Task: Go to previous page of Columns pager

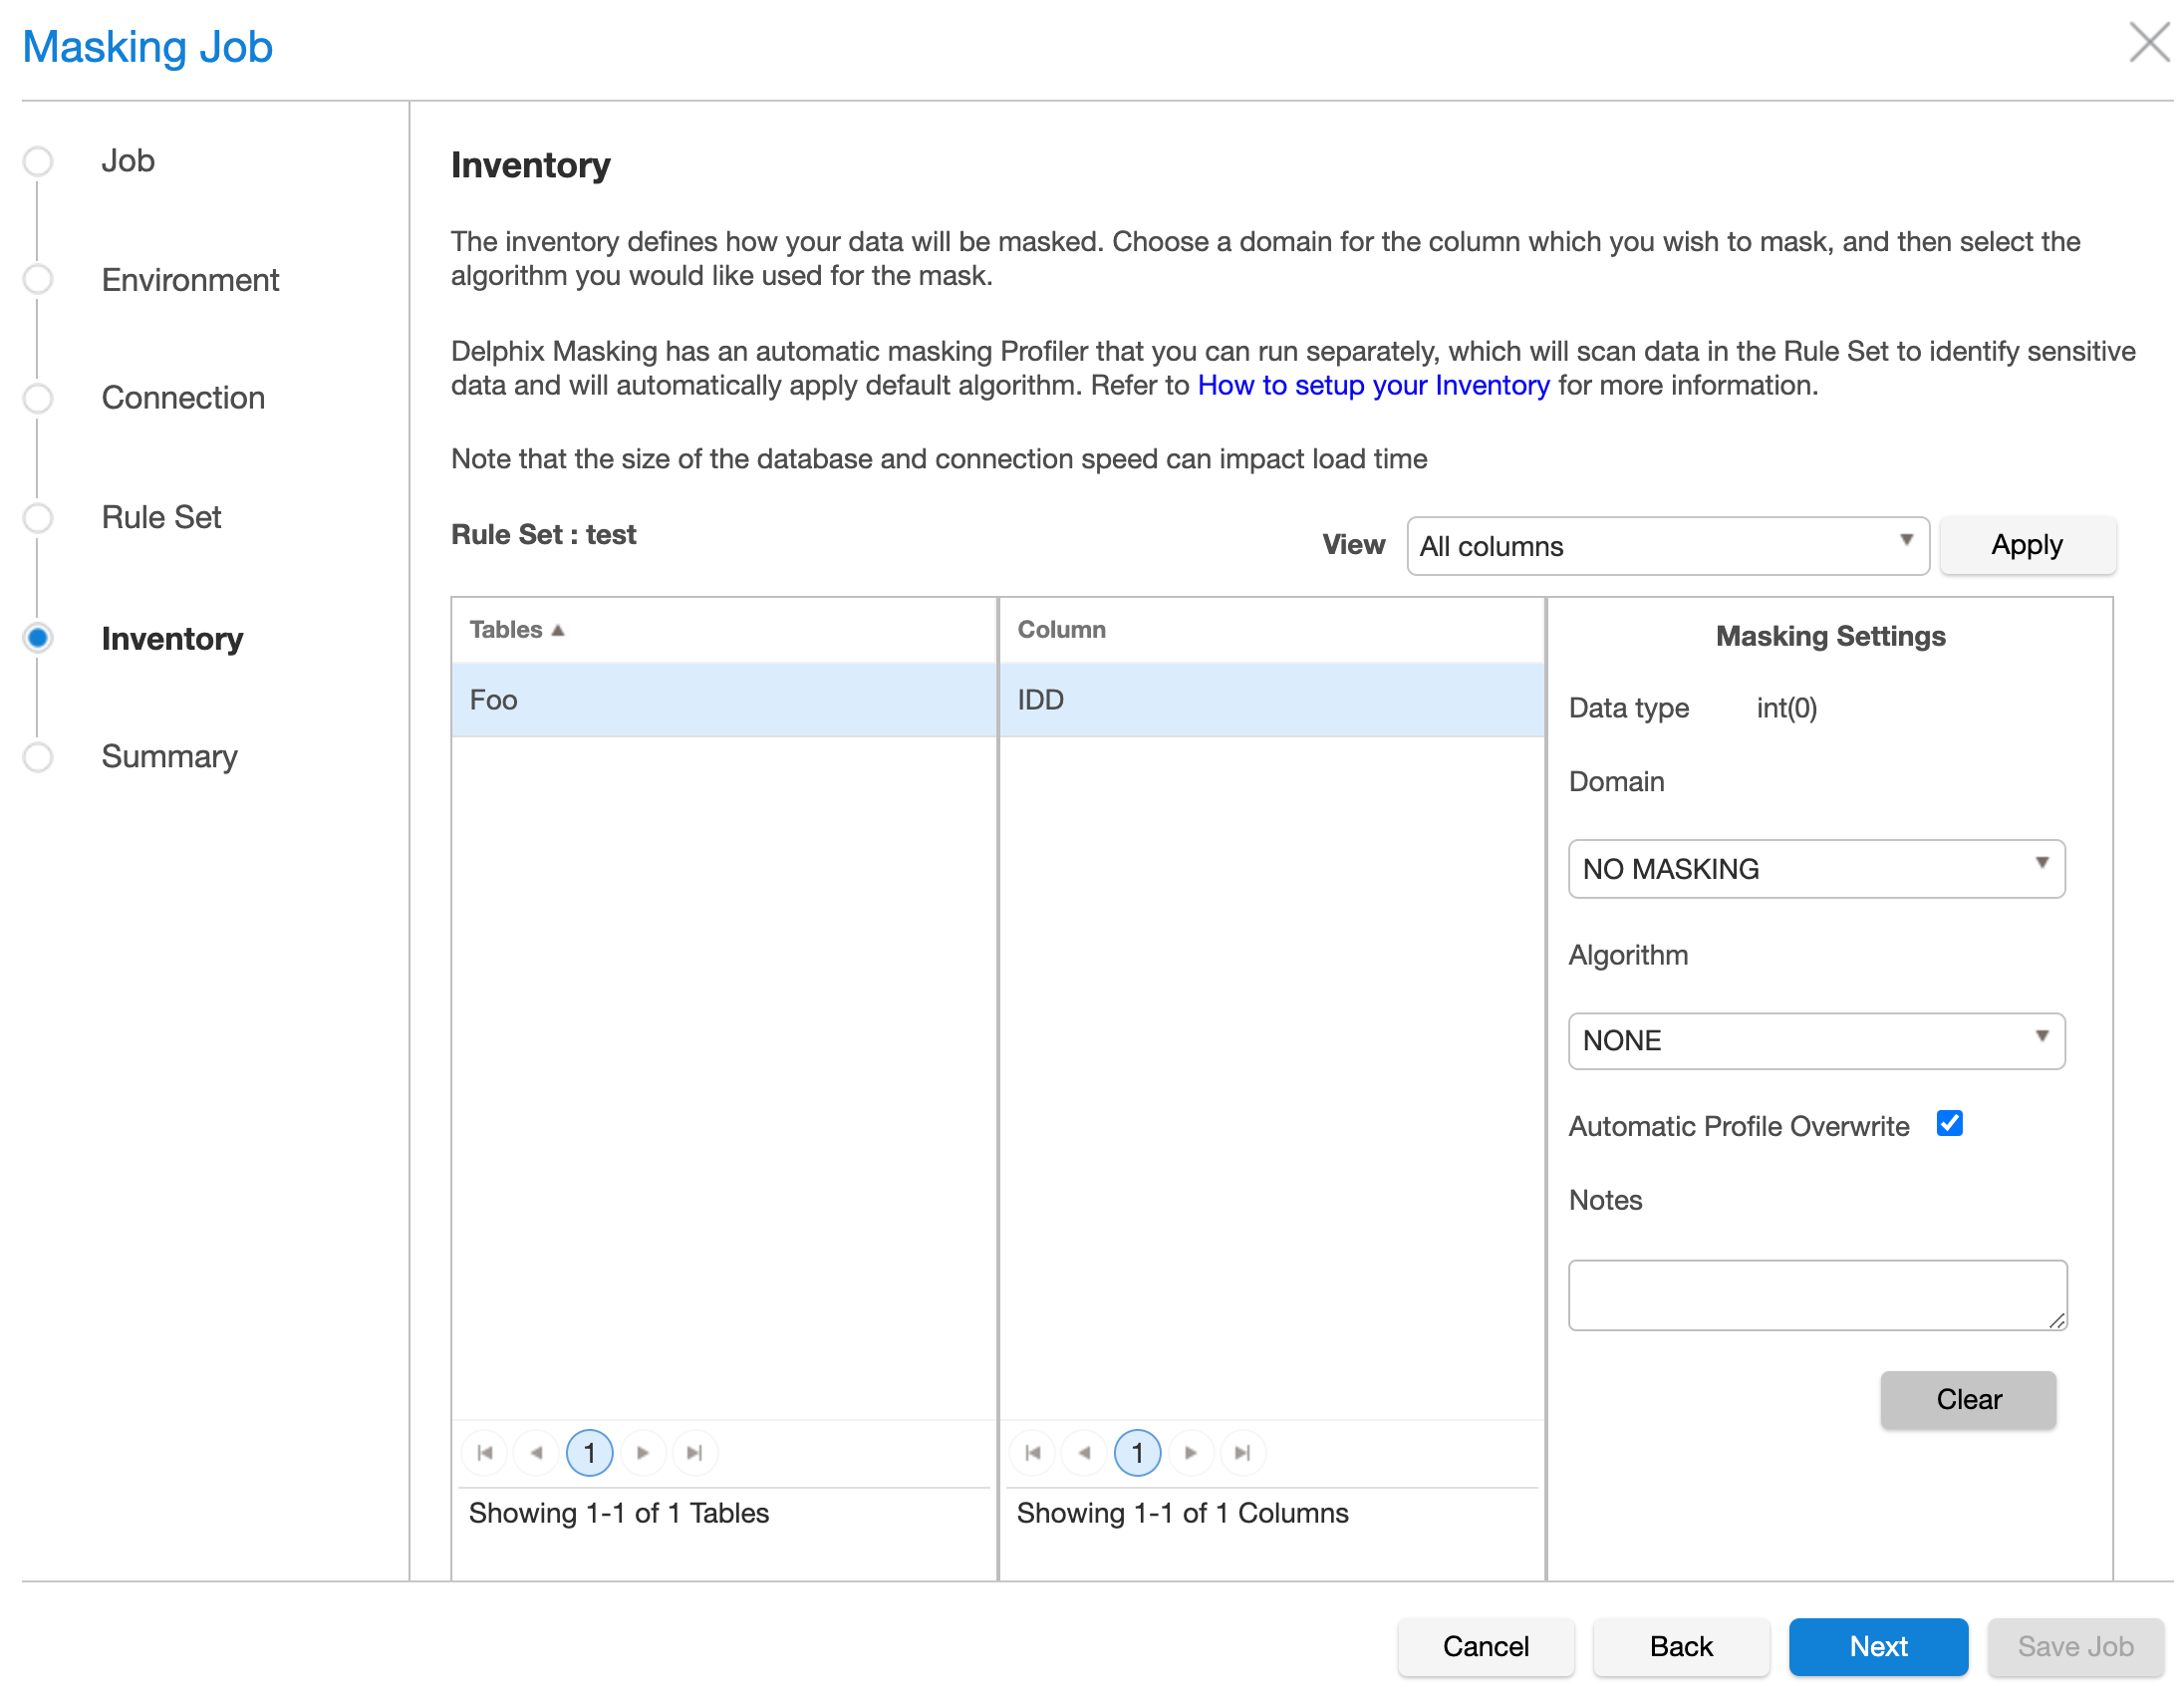Action: point(1085,1453)
